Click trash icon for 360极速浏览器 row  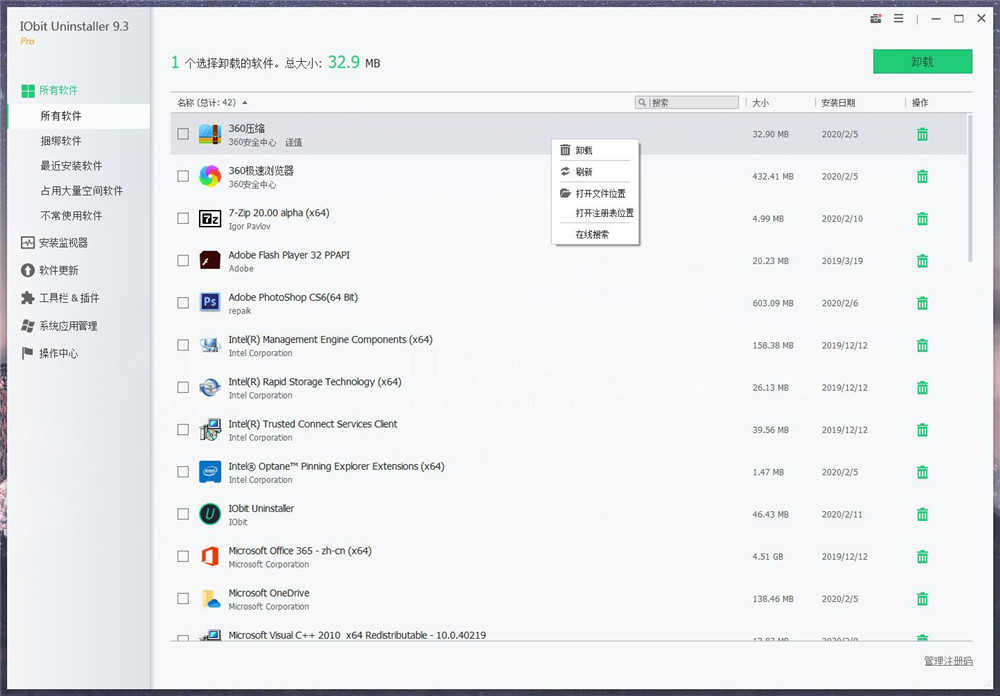(922, 177)
